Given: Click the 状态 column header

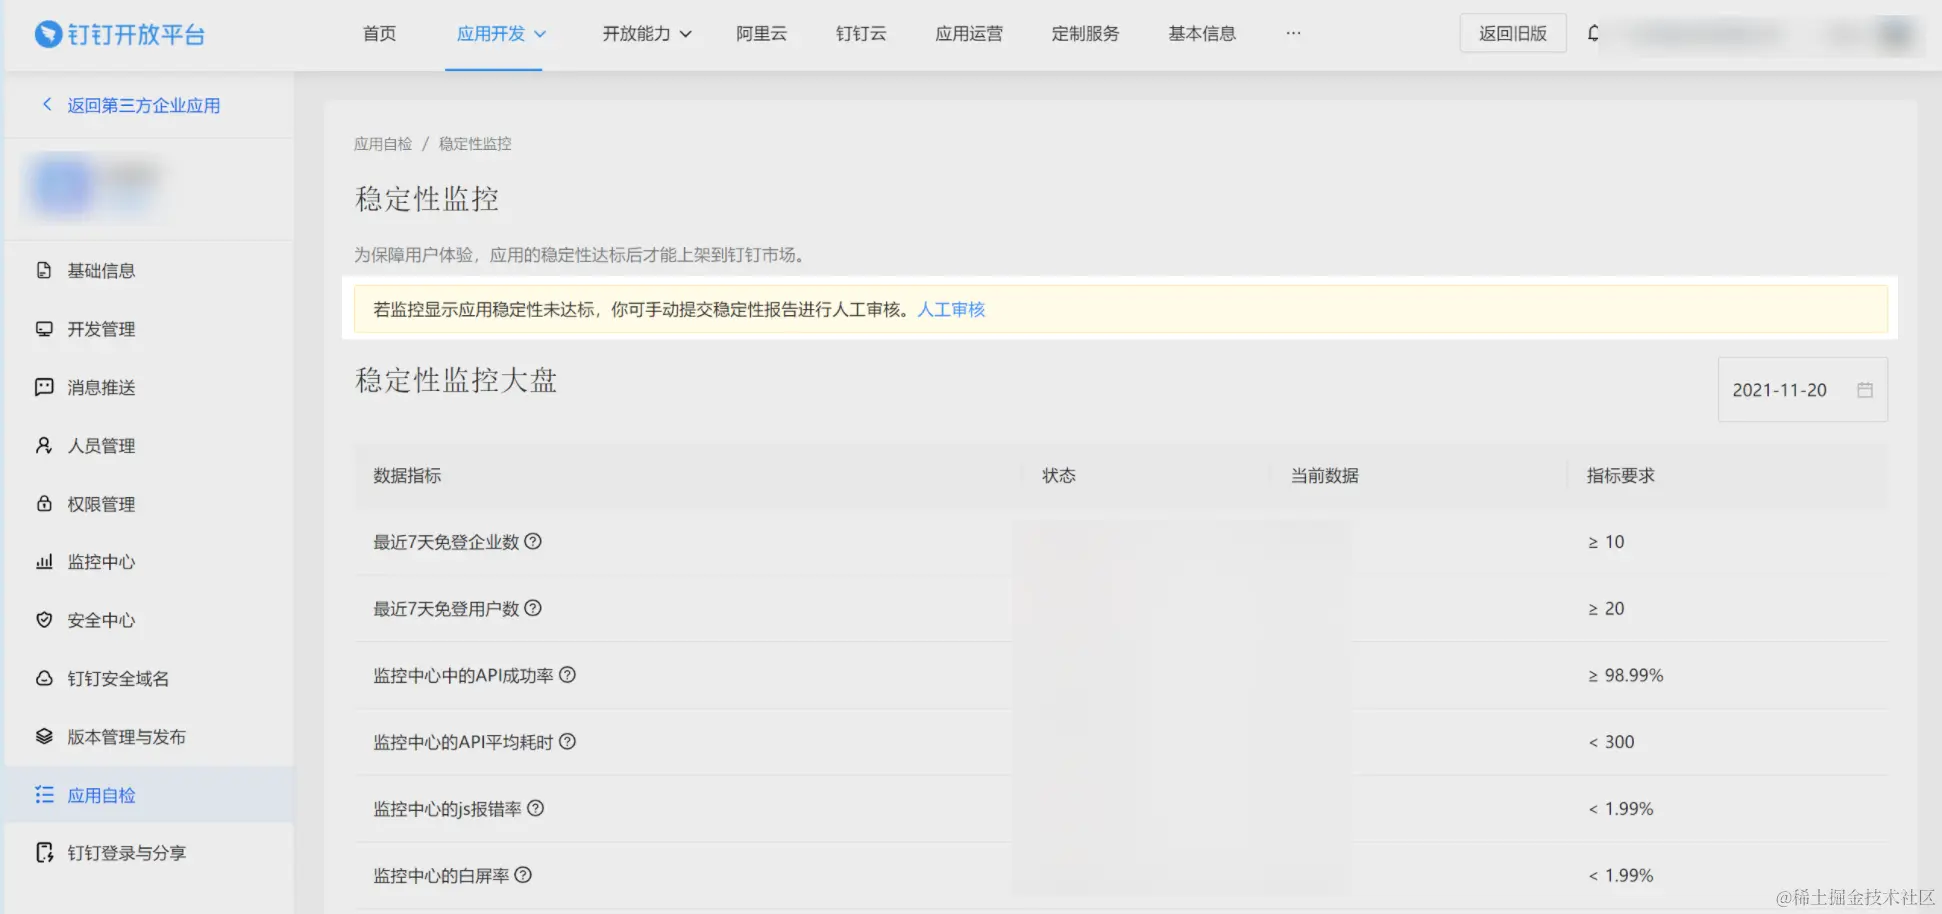Looking at the screenshot, I should [x=1059, y=476].
